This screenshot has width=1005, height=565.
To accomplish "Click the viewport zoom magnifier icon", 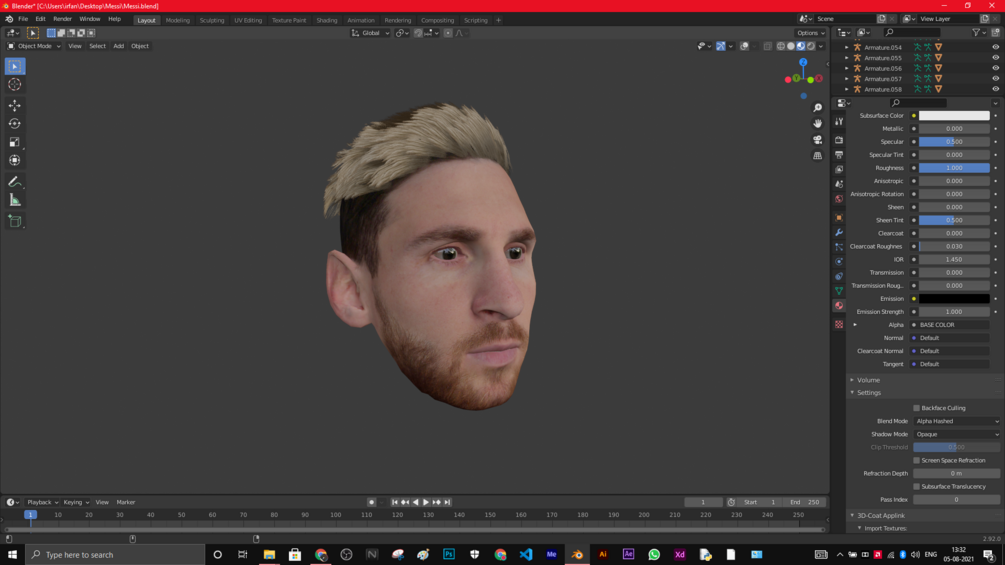I will [817, 108].
